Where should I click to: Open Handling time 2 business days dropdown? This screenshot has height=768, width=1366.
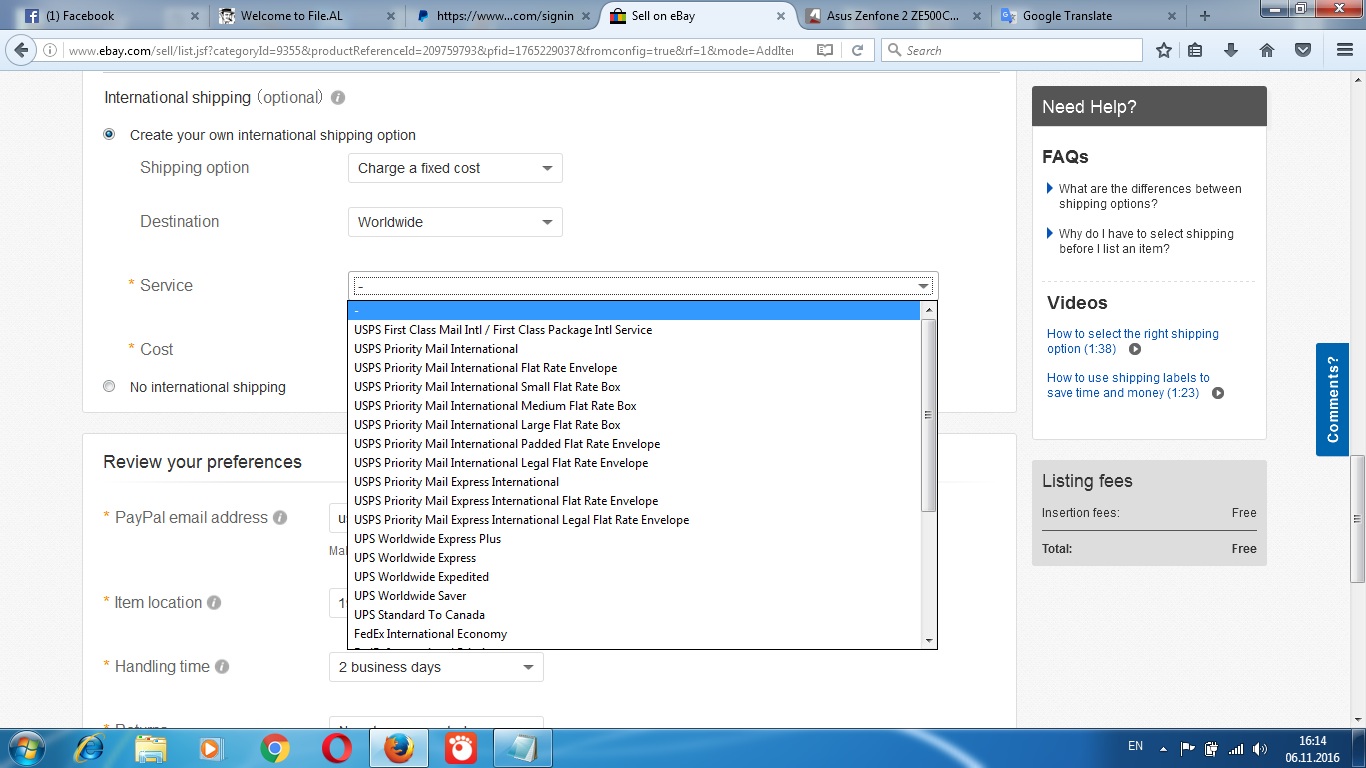tap(436, 667)
